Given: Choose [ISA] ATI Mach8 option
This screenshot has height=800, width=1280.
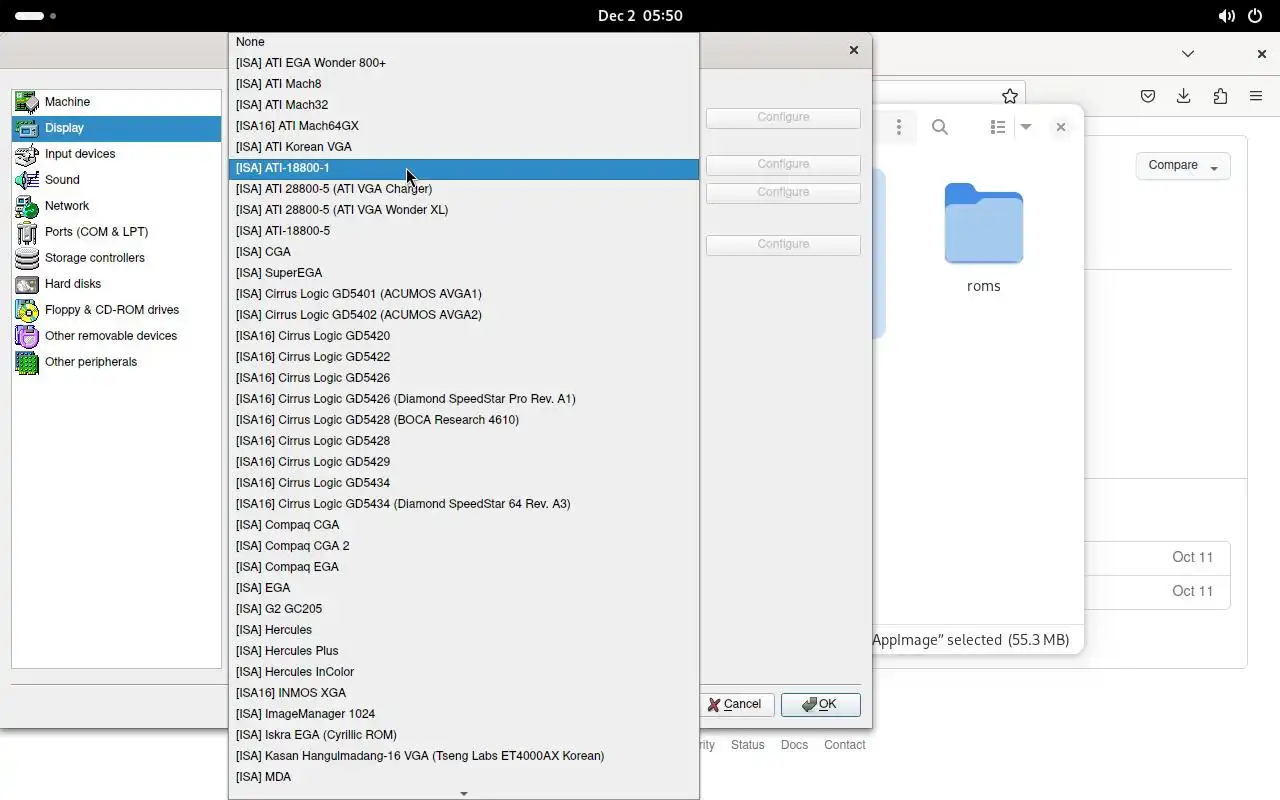Looking at the screenshot, I should 464,84.
